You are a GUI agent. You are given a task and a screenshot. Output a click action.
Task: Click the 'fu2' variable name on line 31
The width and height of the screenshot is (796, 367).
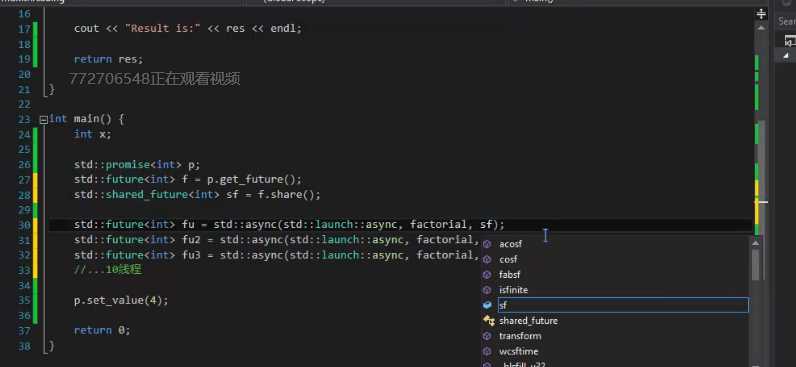pyautogui.click(x=191, y=240)
